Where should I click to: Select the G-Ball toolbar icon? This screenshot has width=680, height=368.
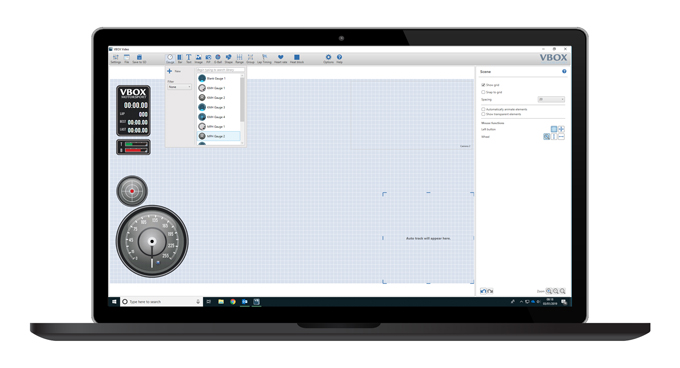[x=218, y=59]
